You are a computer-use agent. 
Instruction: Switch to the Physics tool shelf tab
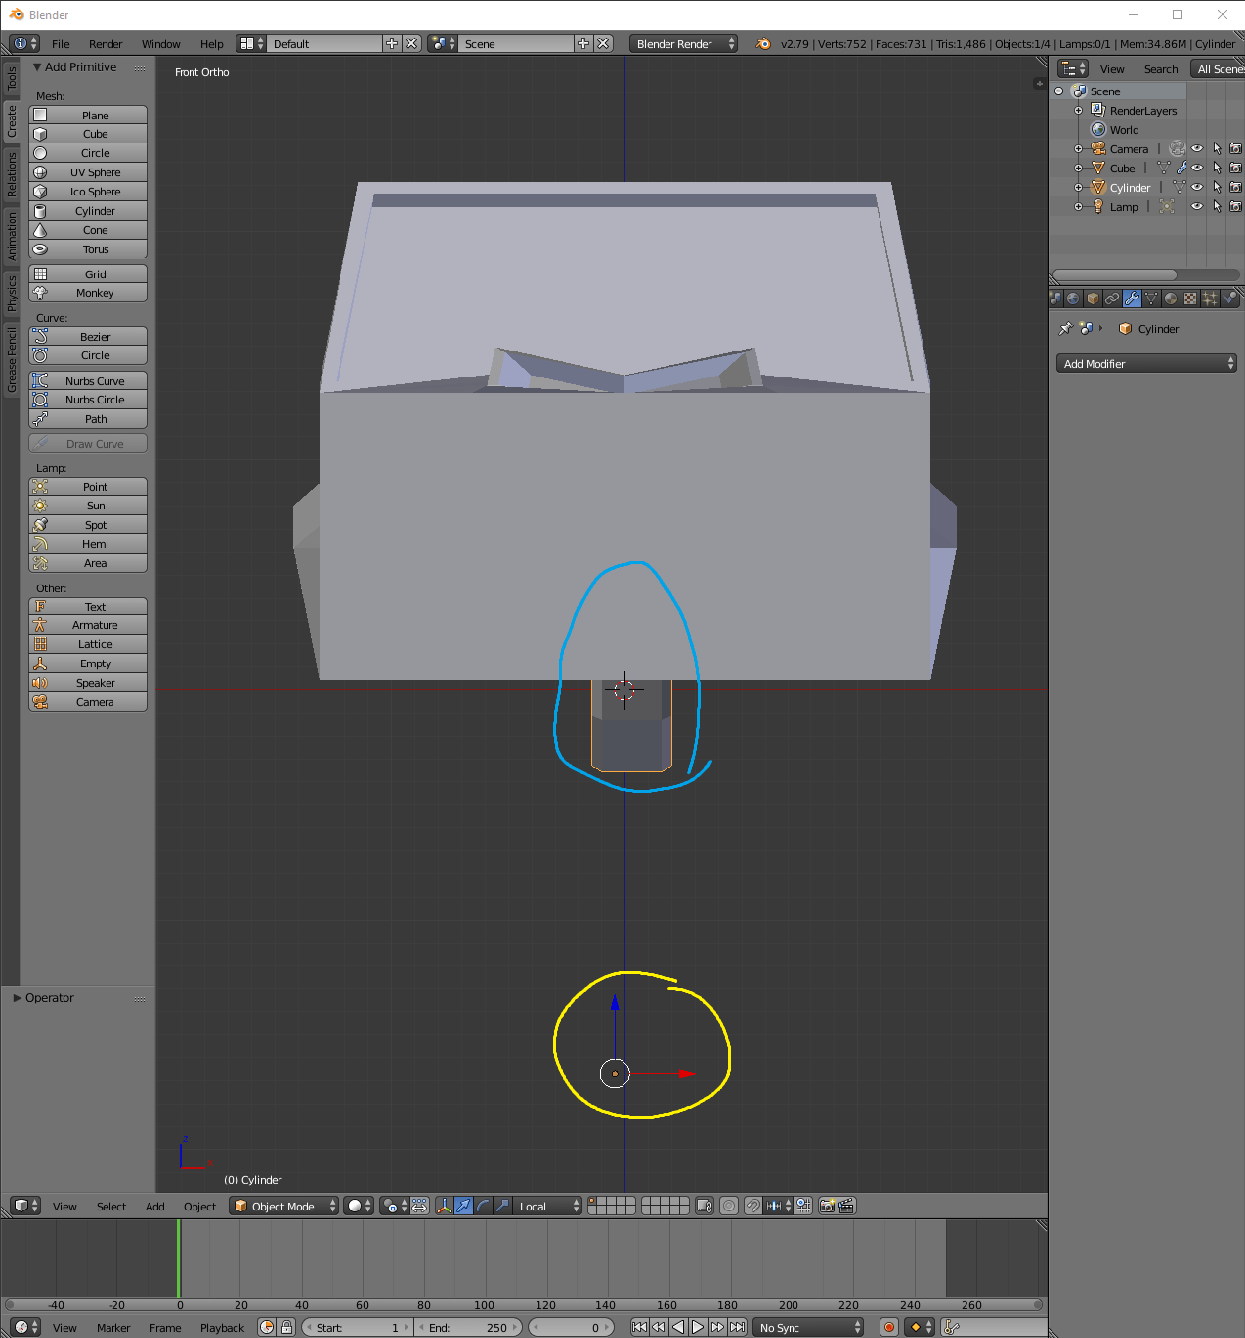click(x=11, y=292)
